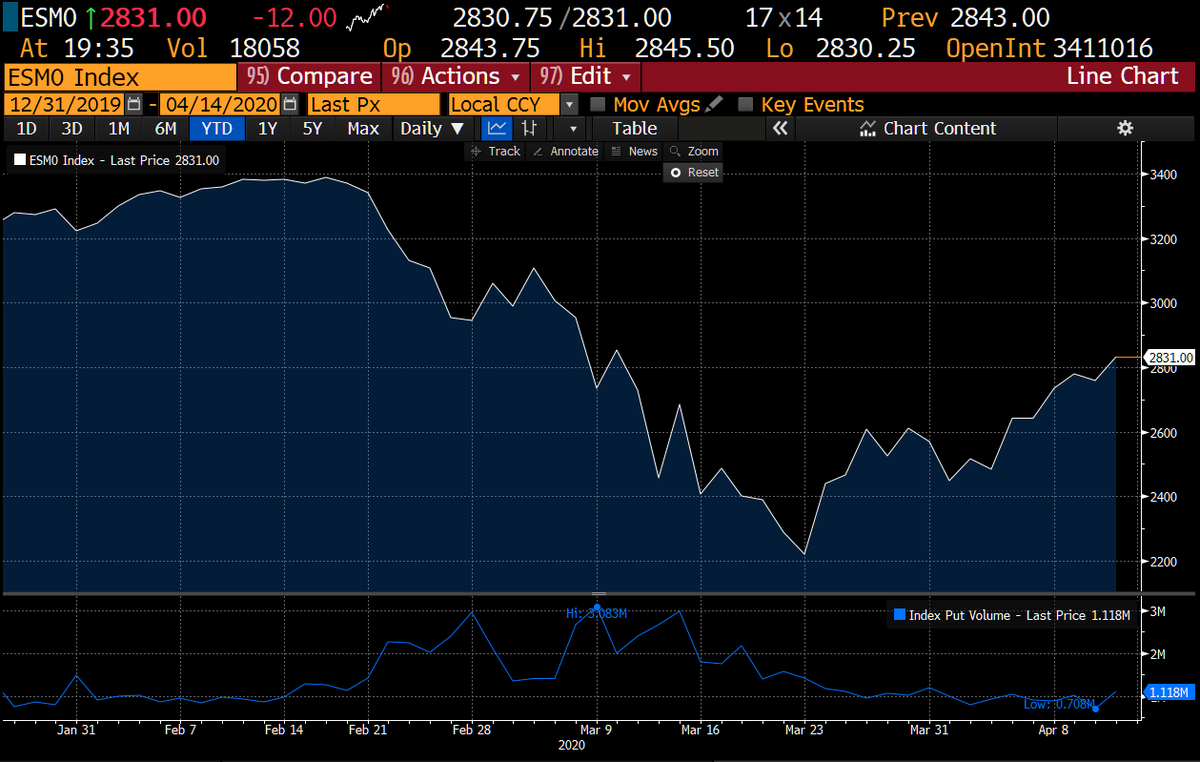This screenshot has width=1200, height=762.
Task: Select the line chart type icon
Action: click(x=496, y=128)
